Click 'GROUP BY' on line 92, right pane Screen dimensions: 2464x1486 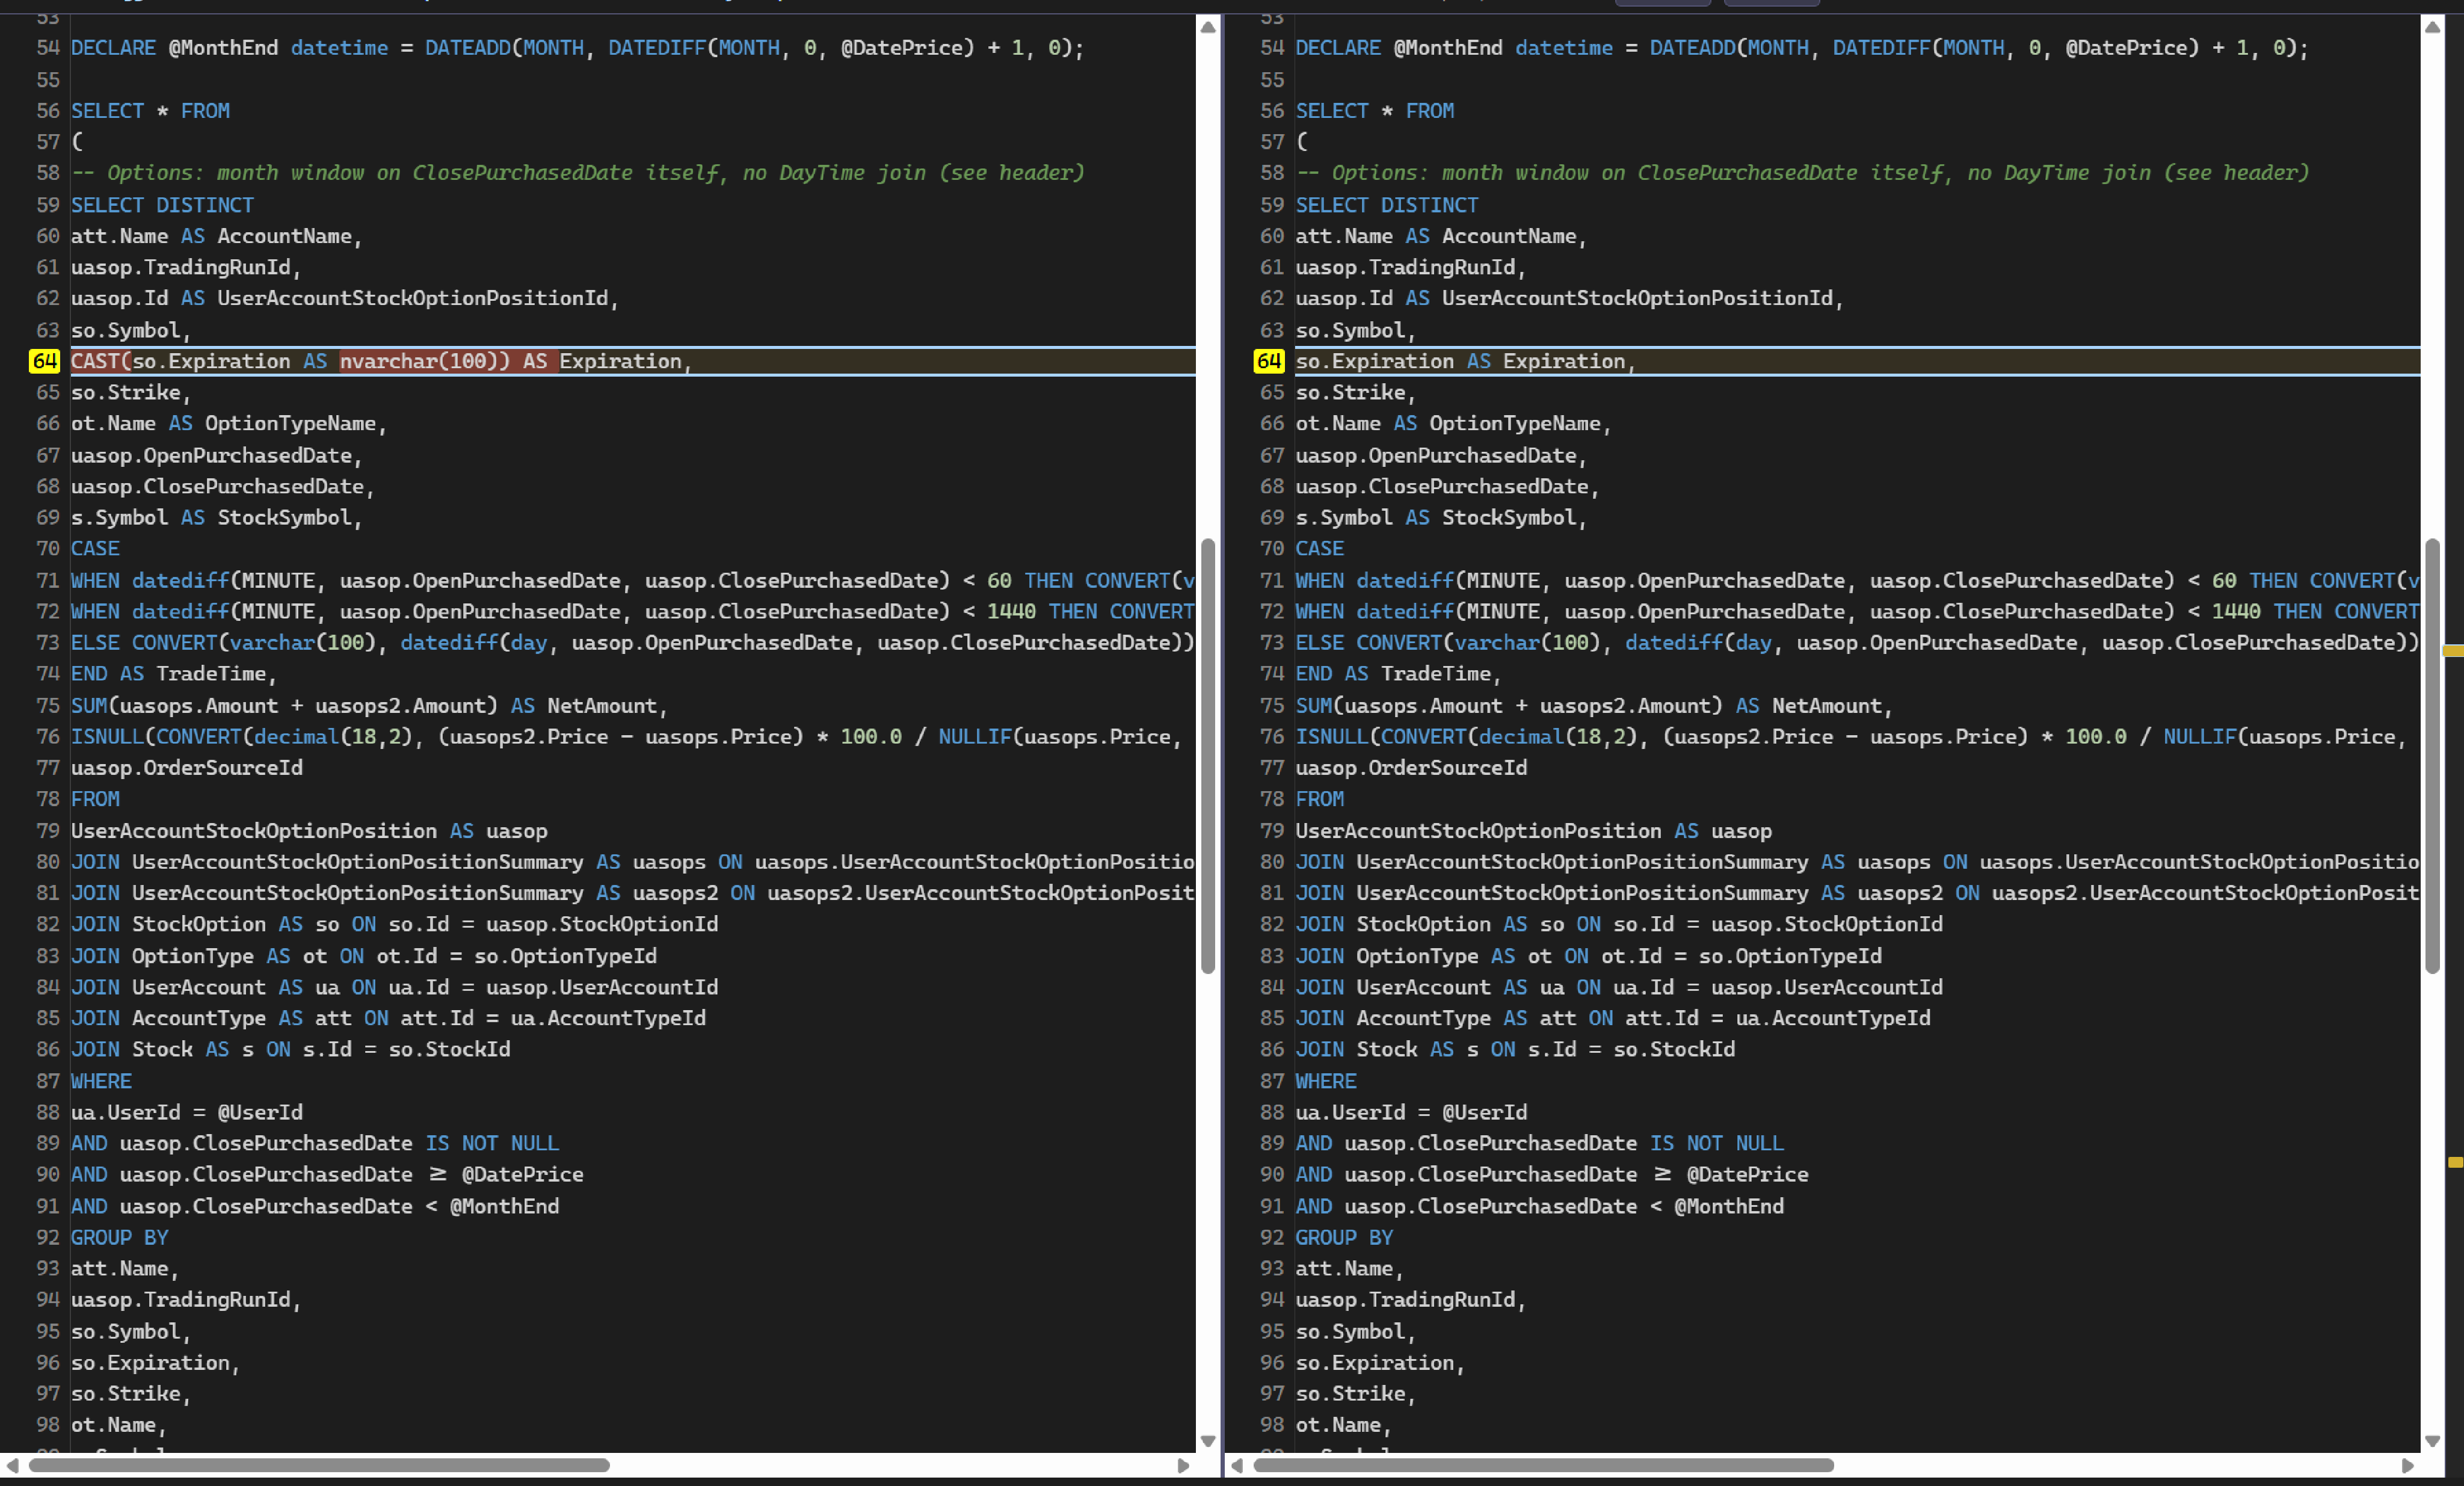pos(1344,1237)
